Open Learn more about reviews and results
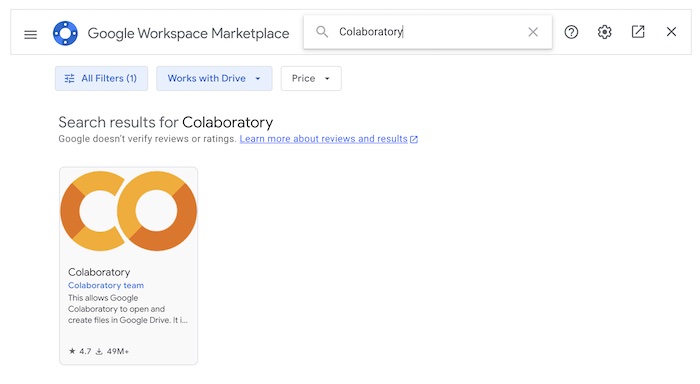 (324, 139)
